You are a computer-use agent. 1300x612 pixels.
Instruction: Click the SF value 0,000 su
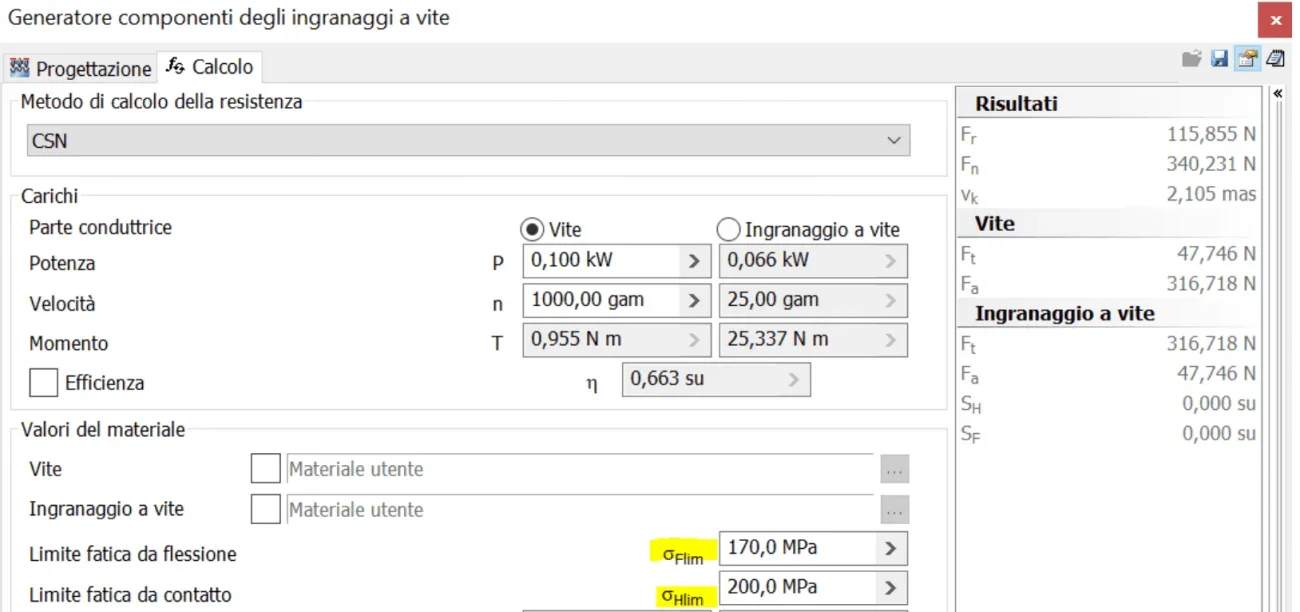[1219, 434]
